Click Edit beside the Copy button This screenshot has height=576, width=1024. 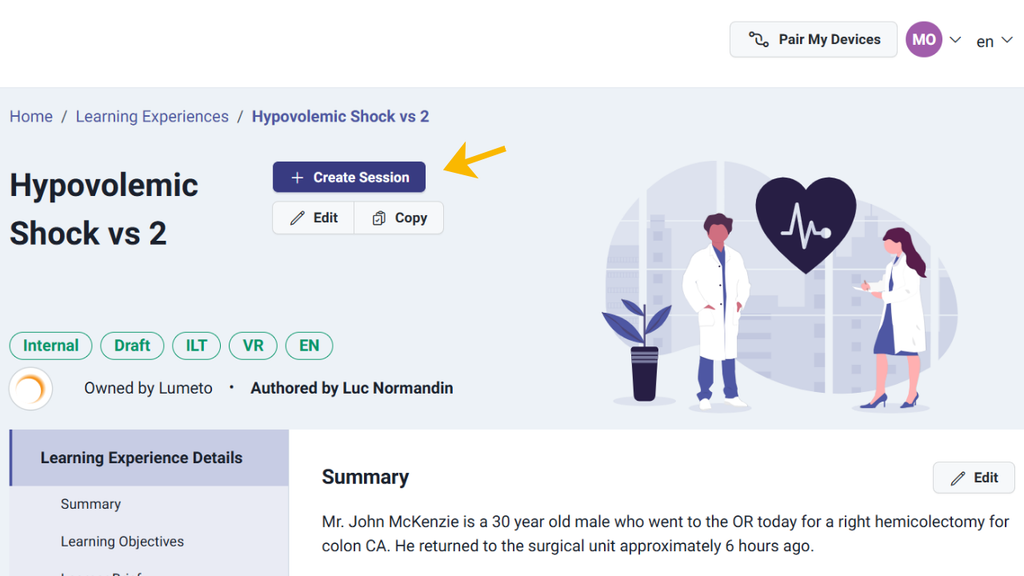click(313, 217)
